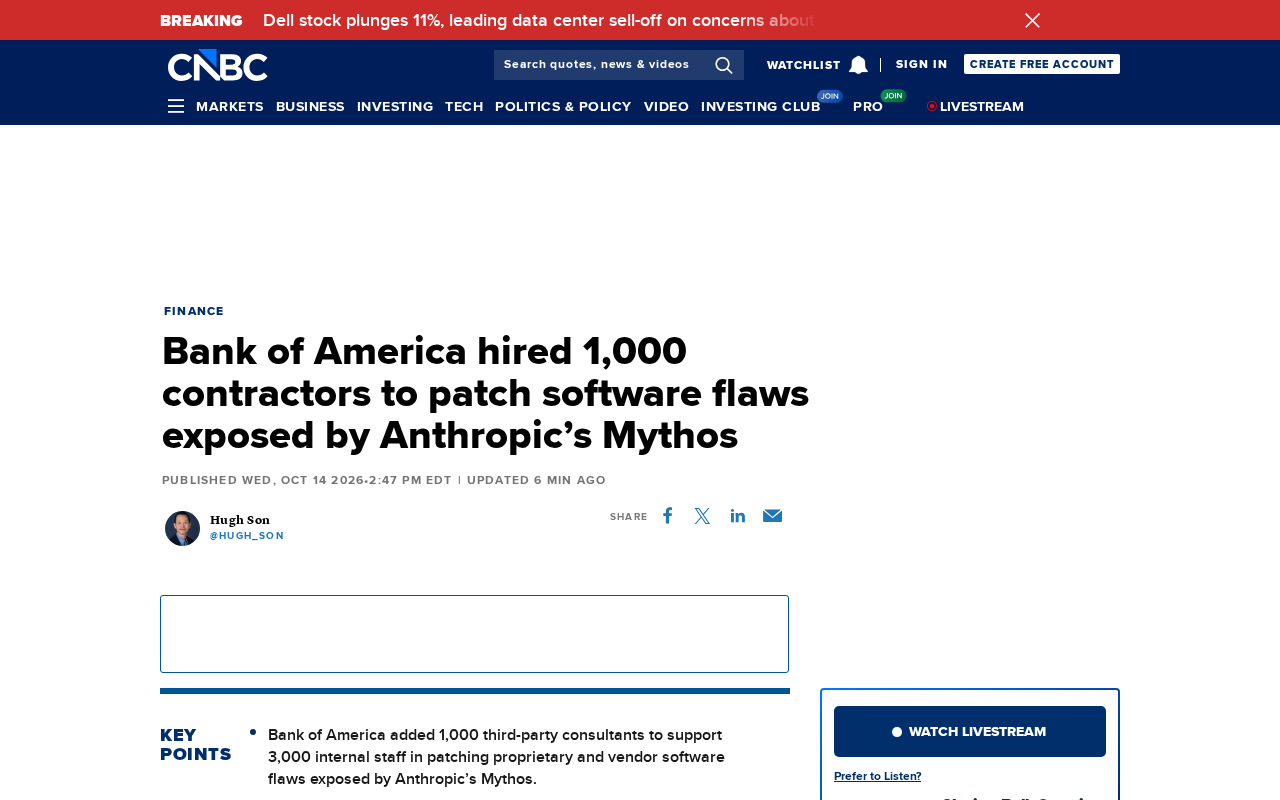The width and height of the screenshot is (1280, 800).
Task: Click Sign In
Action: [x=921, y=64]
